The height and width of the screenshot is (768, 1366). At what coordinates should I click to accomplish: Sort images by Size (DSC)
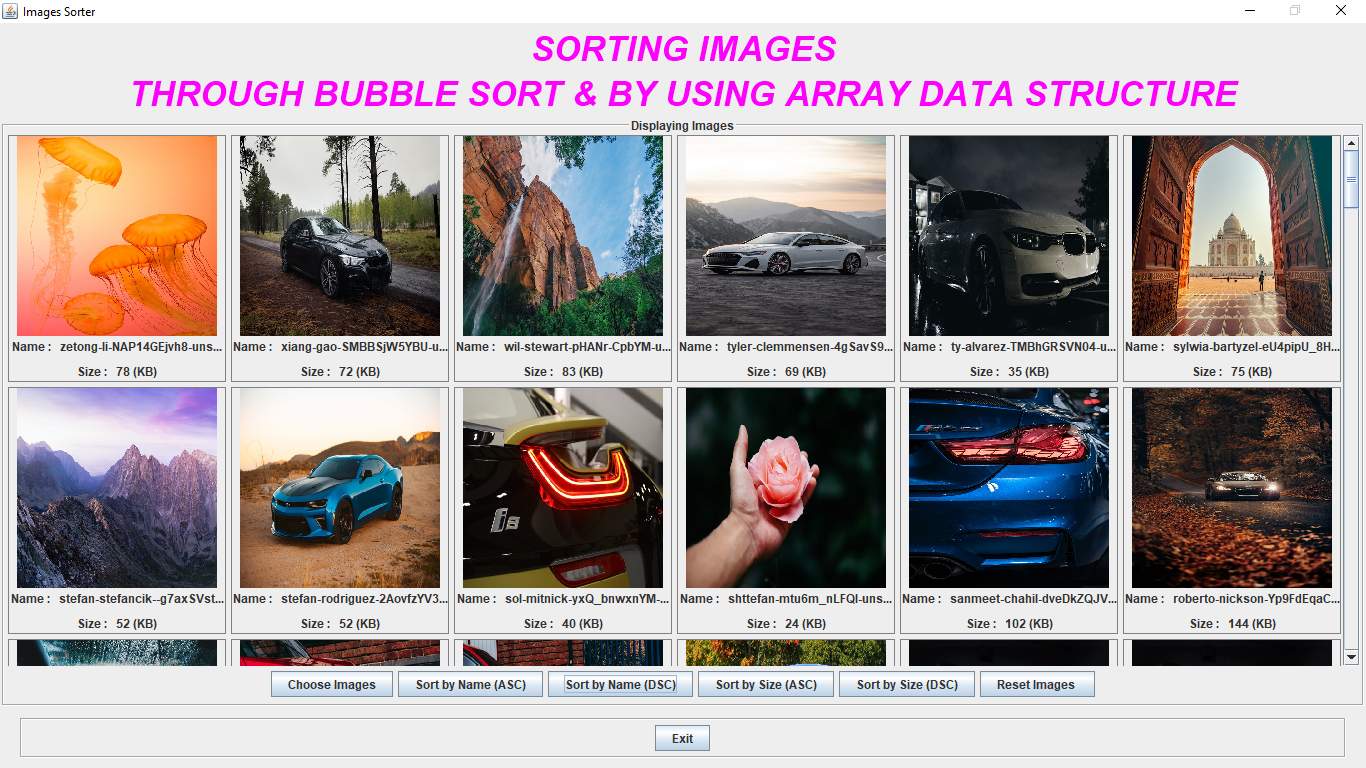(x=906, y=684)
